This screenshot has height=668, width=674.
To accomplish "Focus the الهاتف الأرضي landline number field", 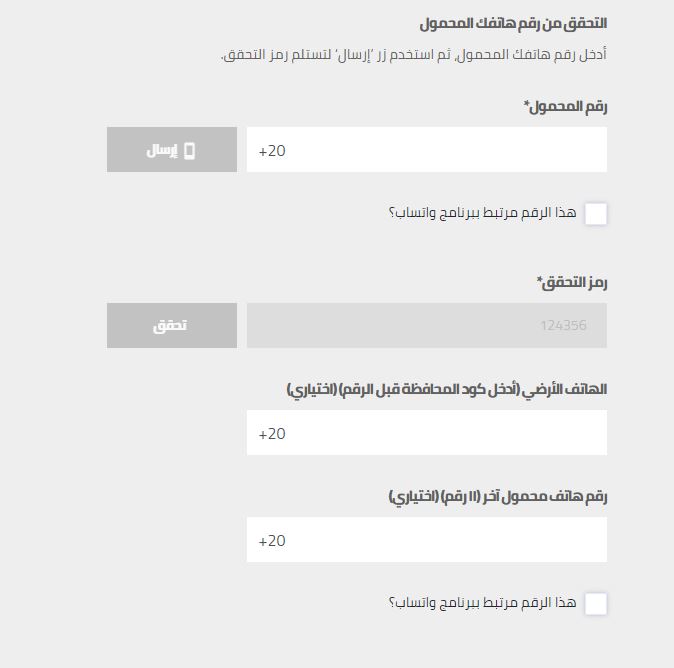I will click(426, 433).
